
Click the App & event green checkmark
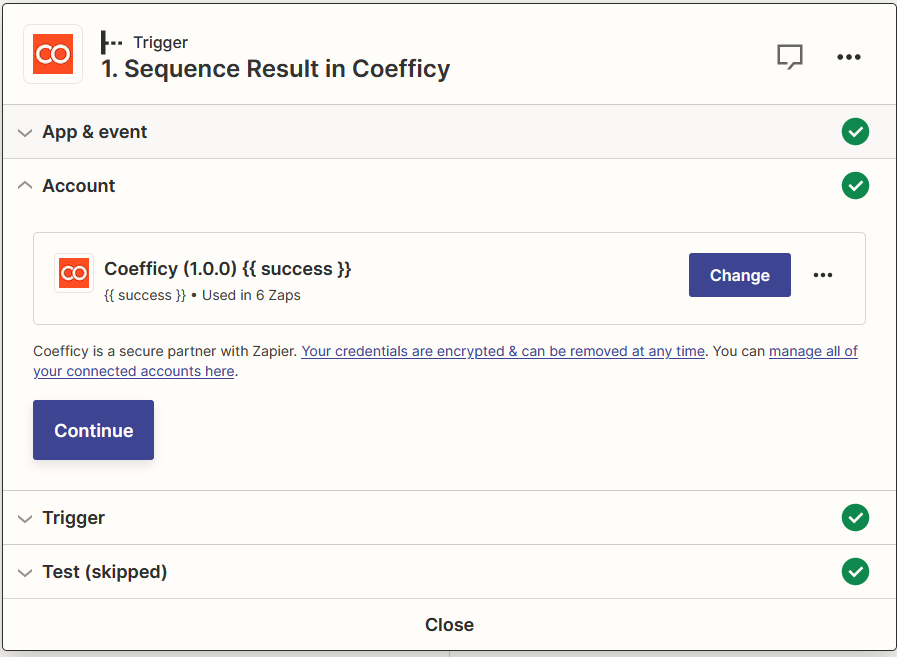tap(855, 132)
